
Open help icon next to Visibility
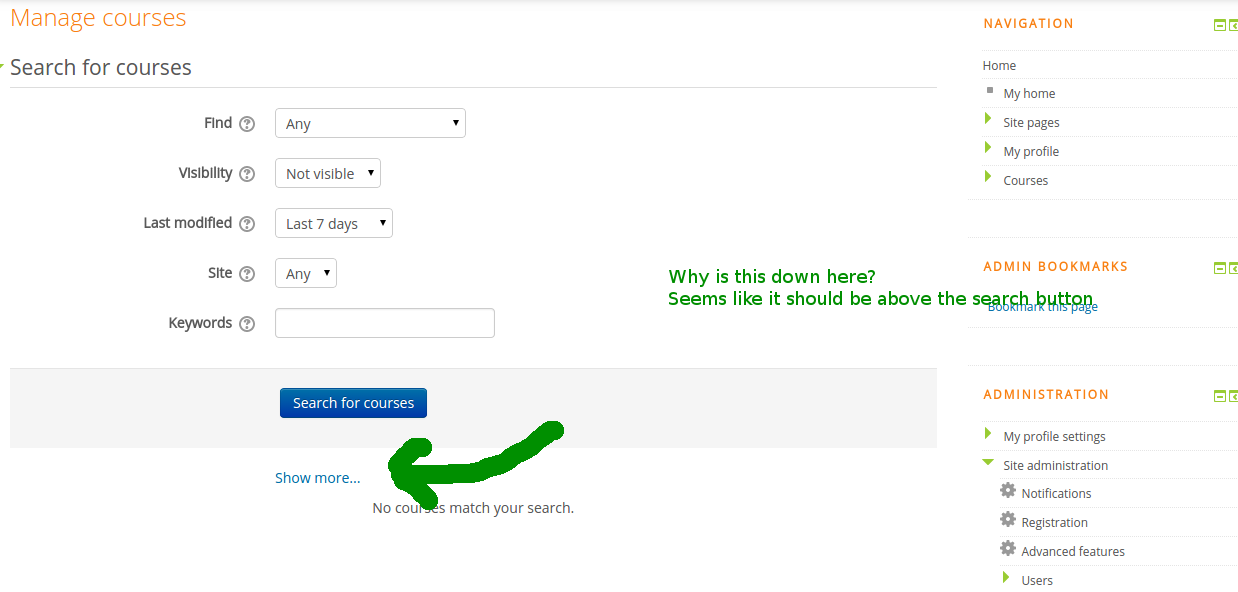pos(247,174)
